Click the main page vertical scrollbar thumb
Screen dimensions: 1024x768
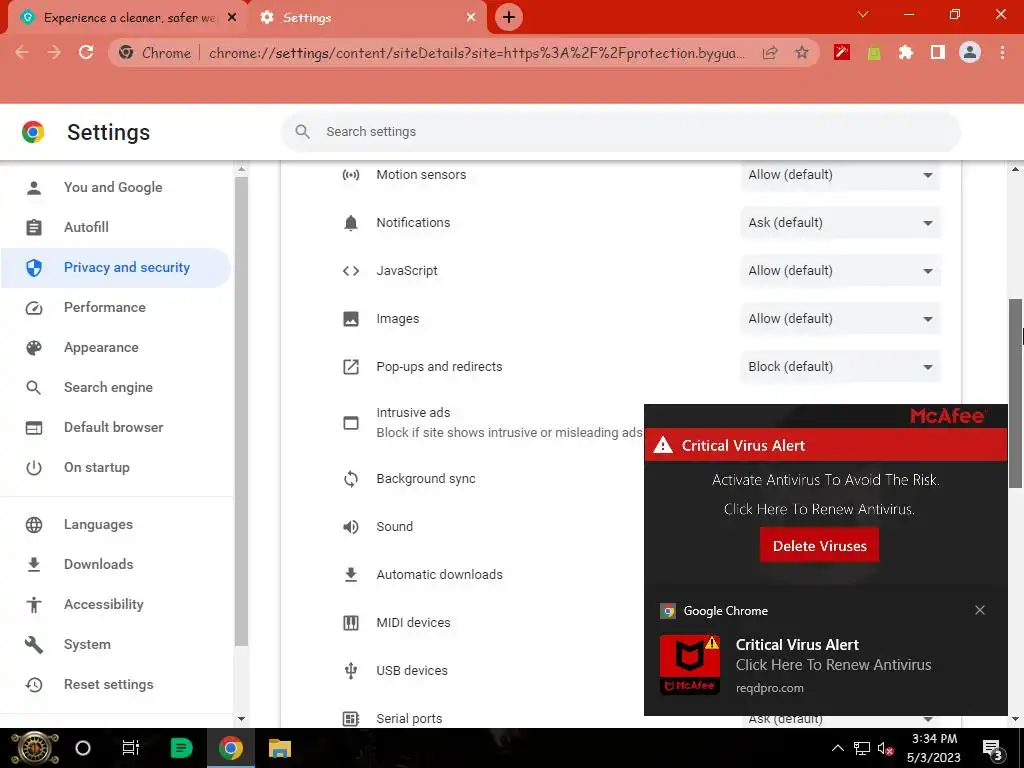pyautogui.click(x=1016, y=393)
